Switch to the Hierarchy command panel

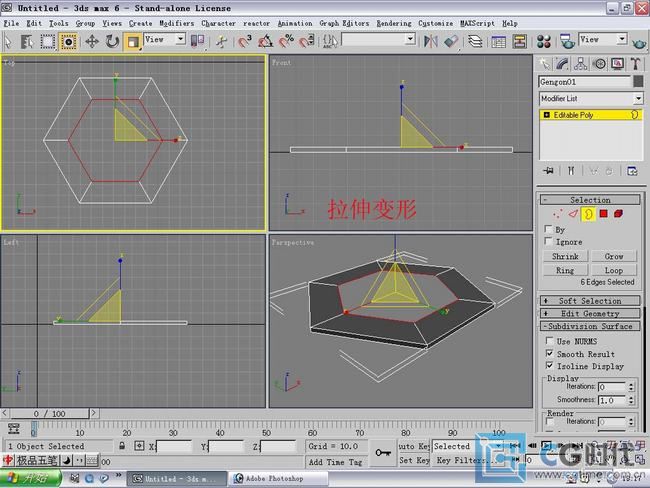(x=580, y=64)
